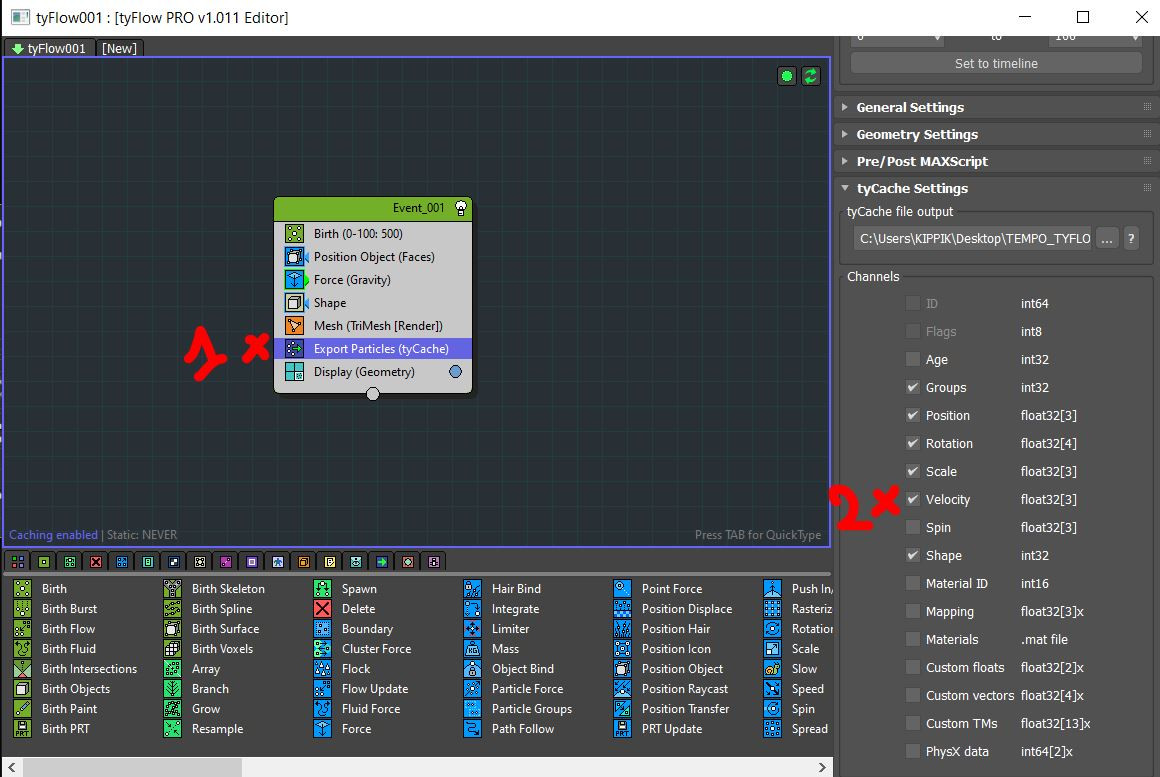The image size is (1160, 777).
Task: Pick the Birth Burst operator icon
Action: coord(23,608)
